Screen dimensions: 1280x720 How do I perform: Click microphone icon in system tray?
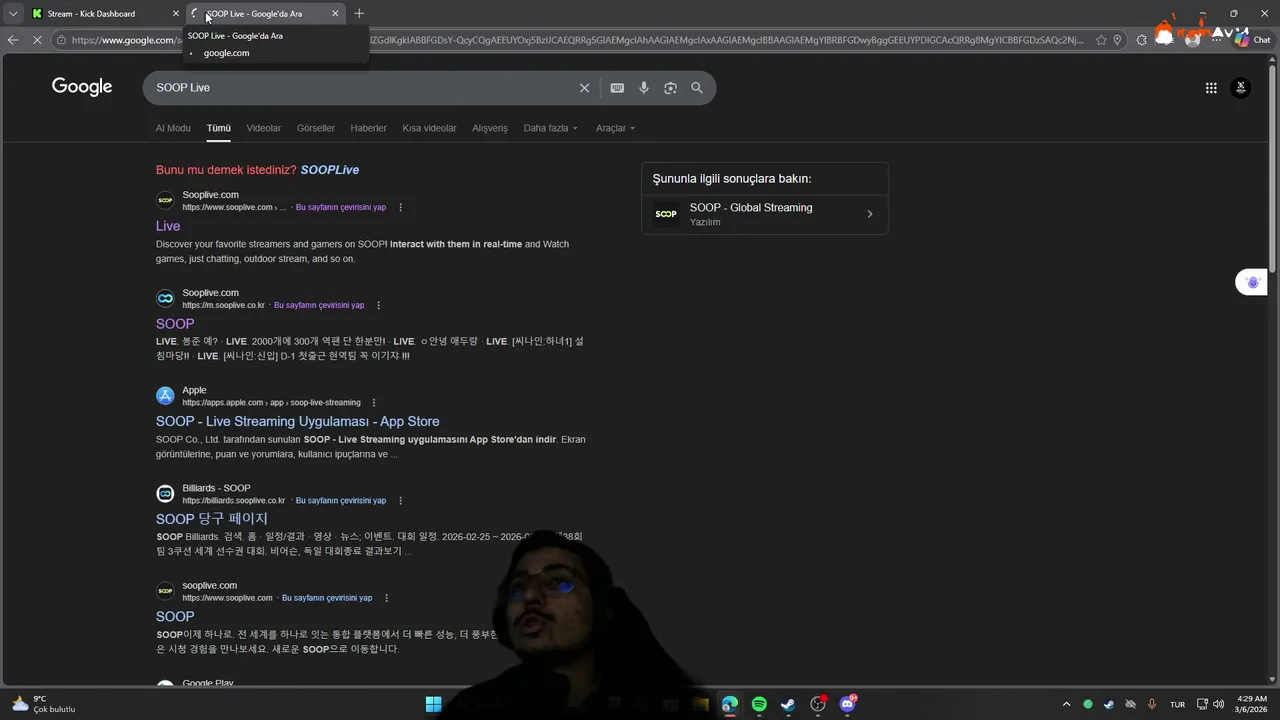tap(1152, 704)
